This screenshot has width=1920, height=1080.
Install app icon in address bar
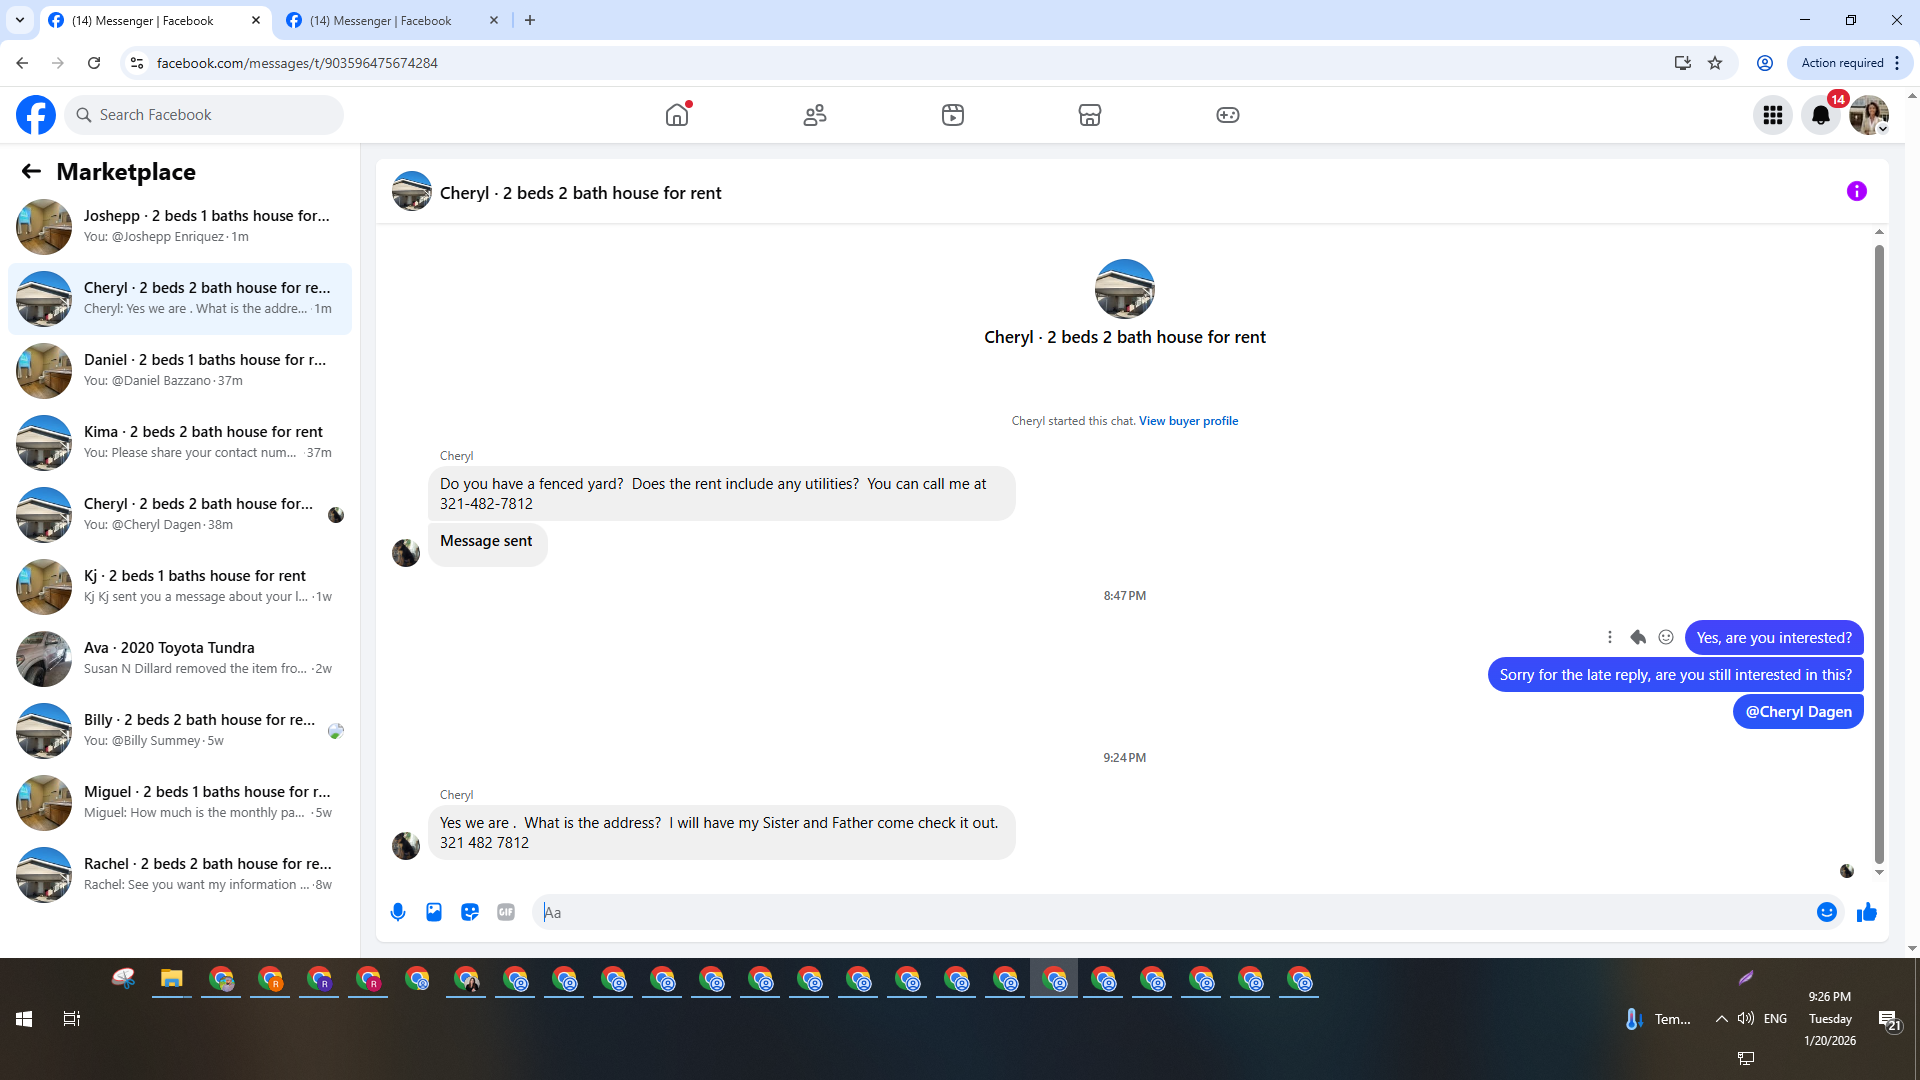point(1683,63)
